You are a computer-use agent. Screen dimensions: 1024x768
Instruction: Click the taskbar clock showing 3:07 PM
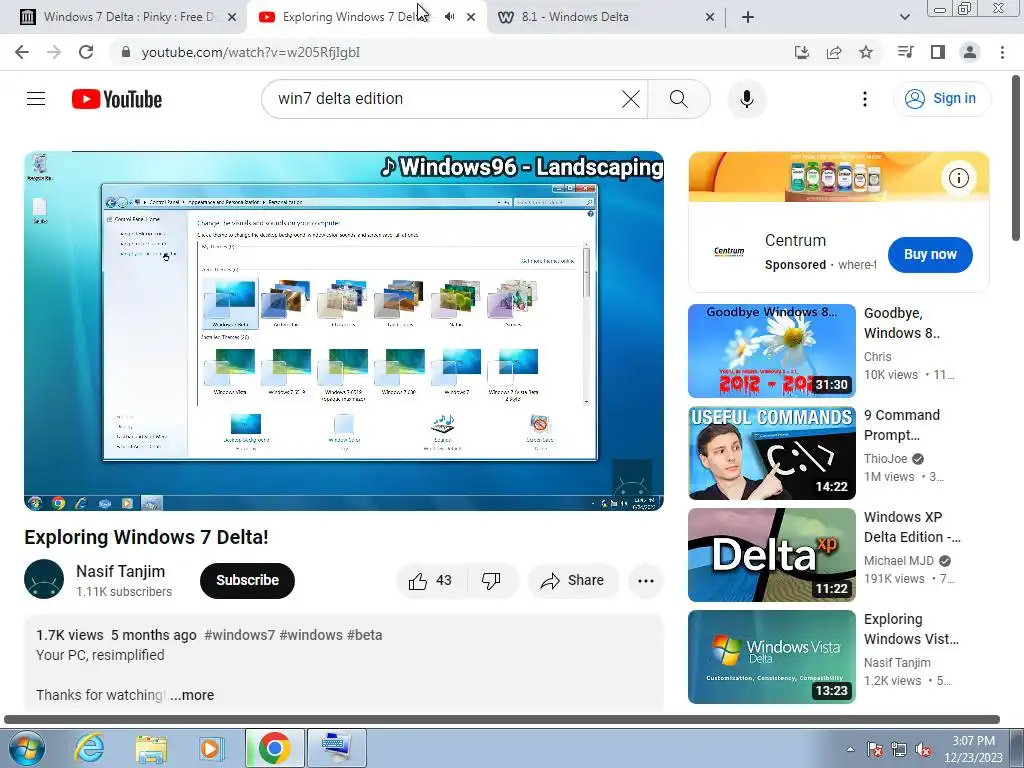(x=973, y=749)
